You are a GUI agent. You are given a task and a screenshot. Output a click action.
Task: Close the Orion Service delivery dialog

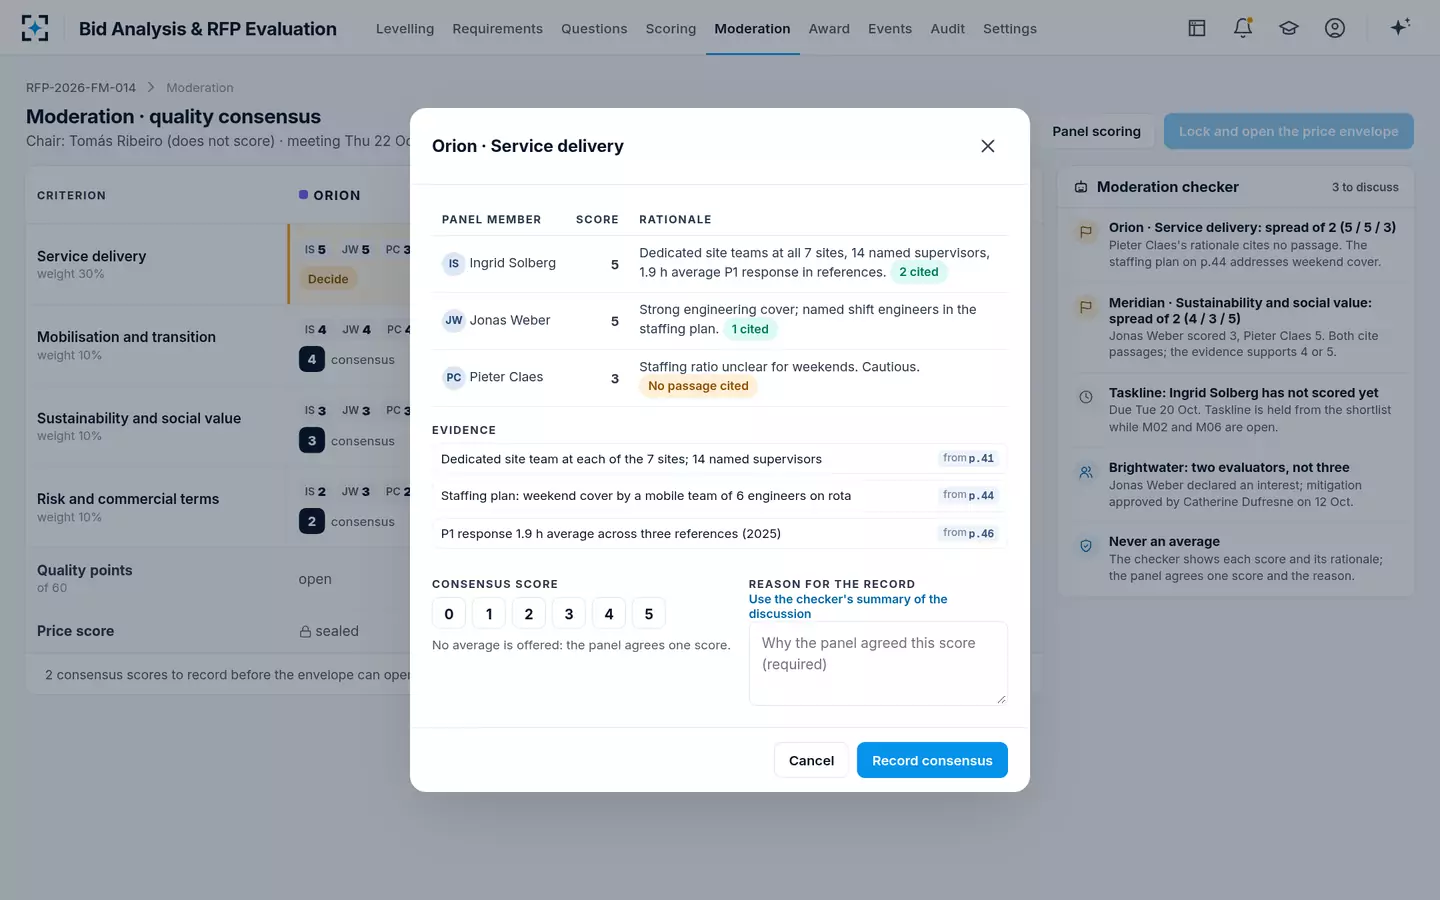[x=988, y=146]
